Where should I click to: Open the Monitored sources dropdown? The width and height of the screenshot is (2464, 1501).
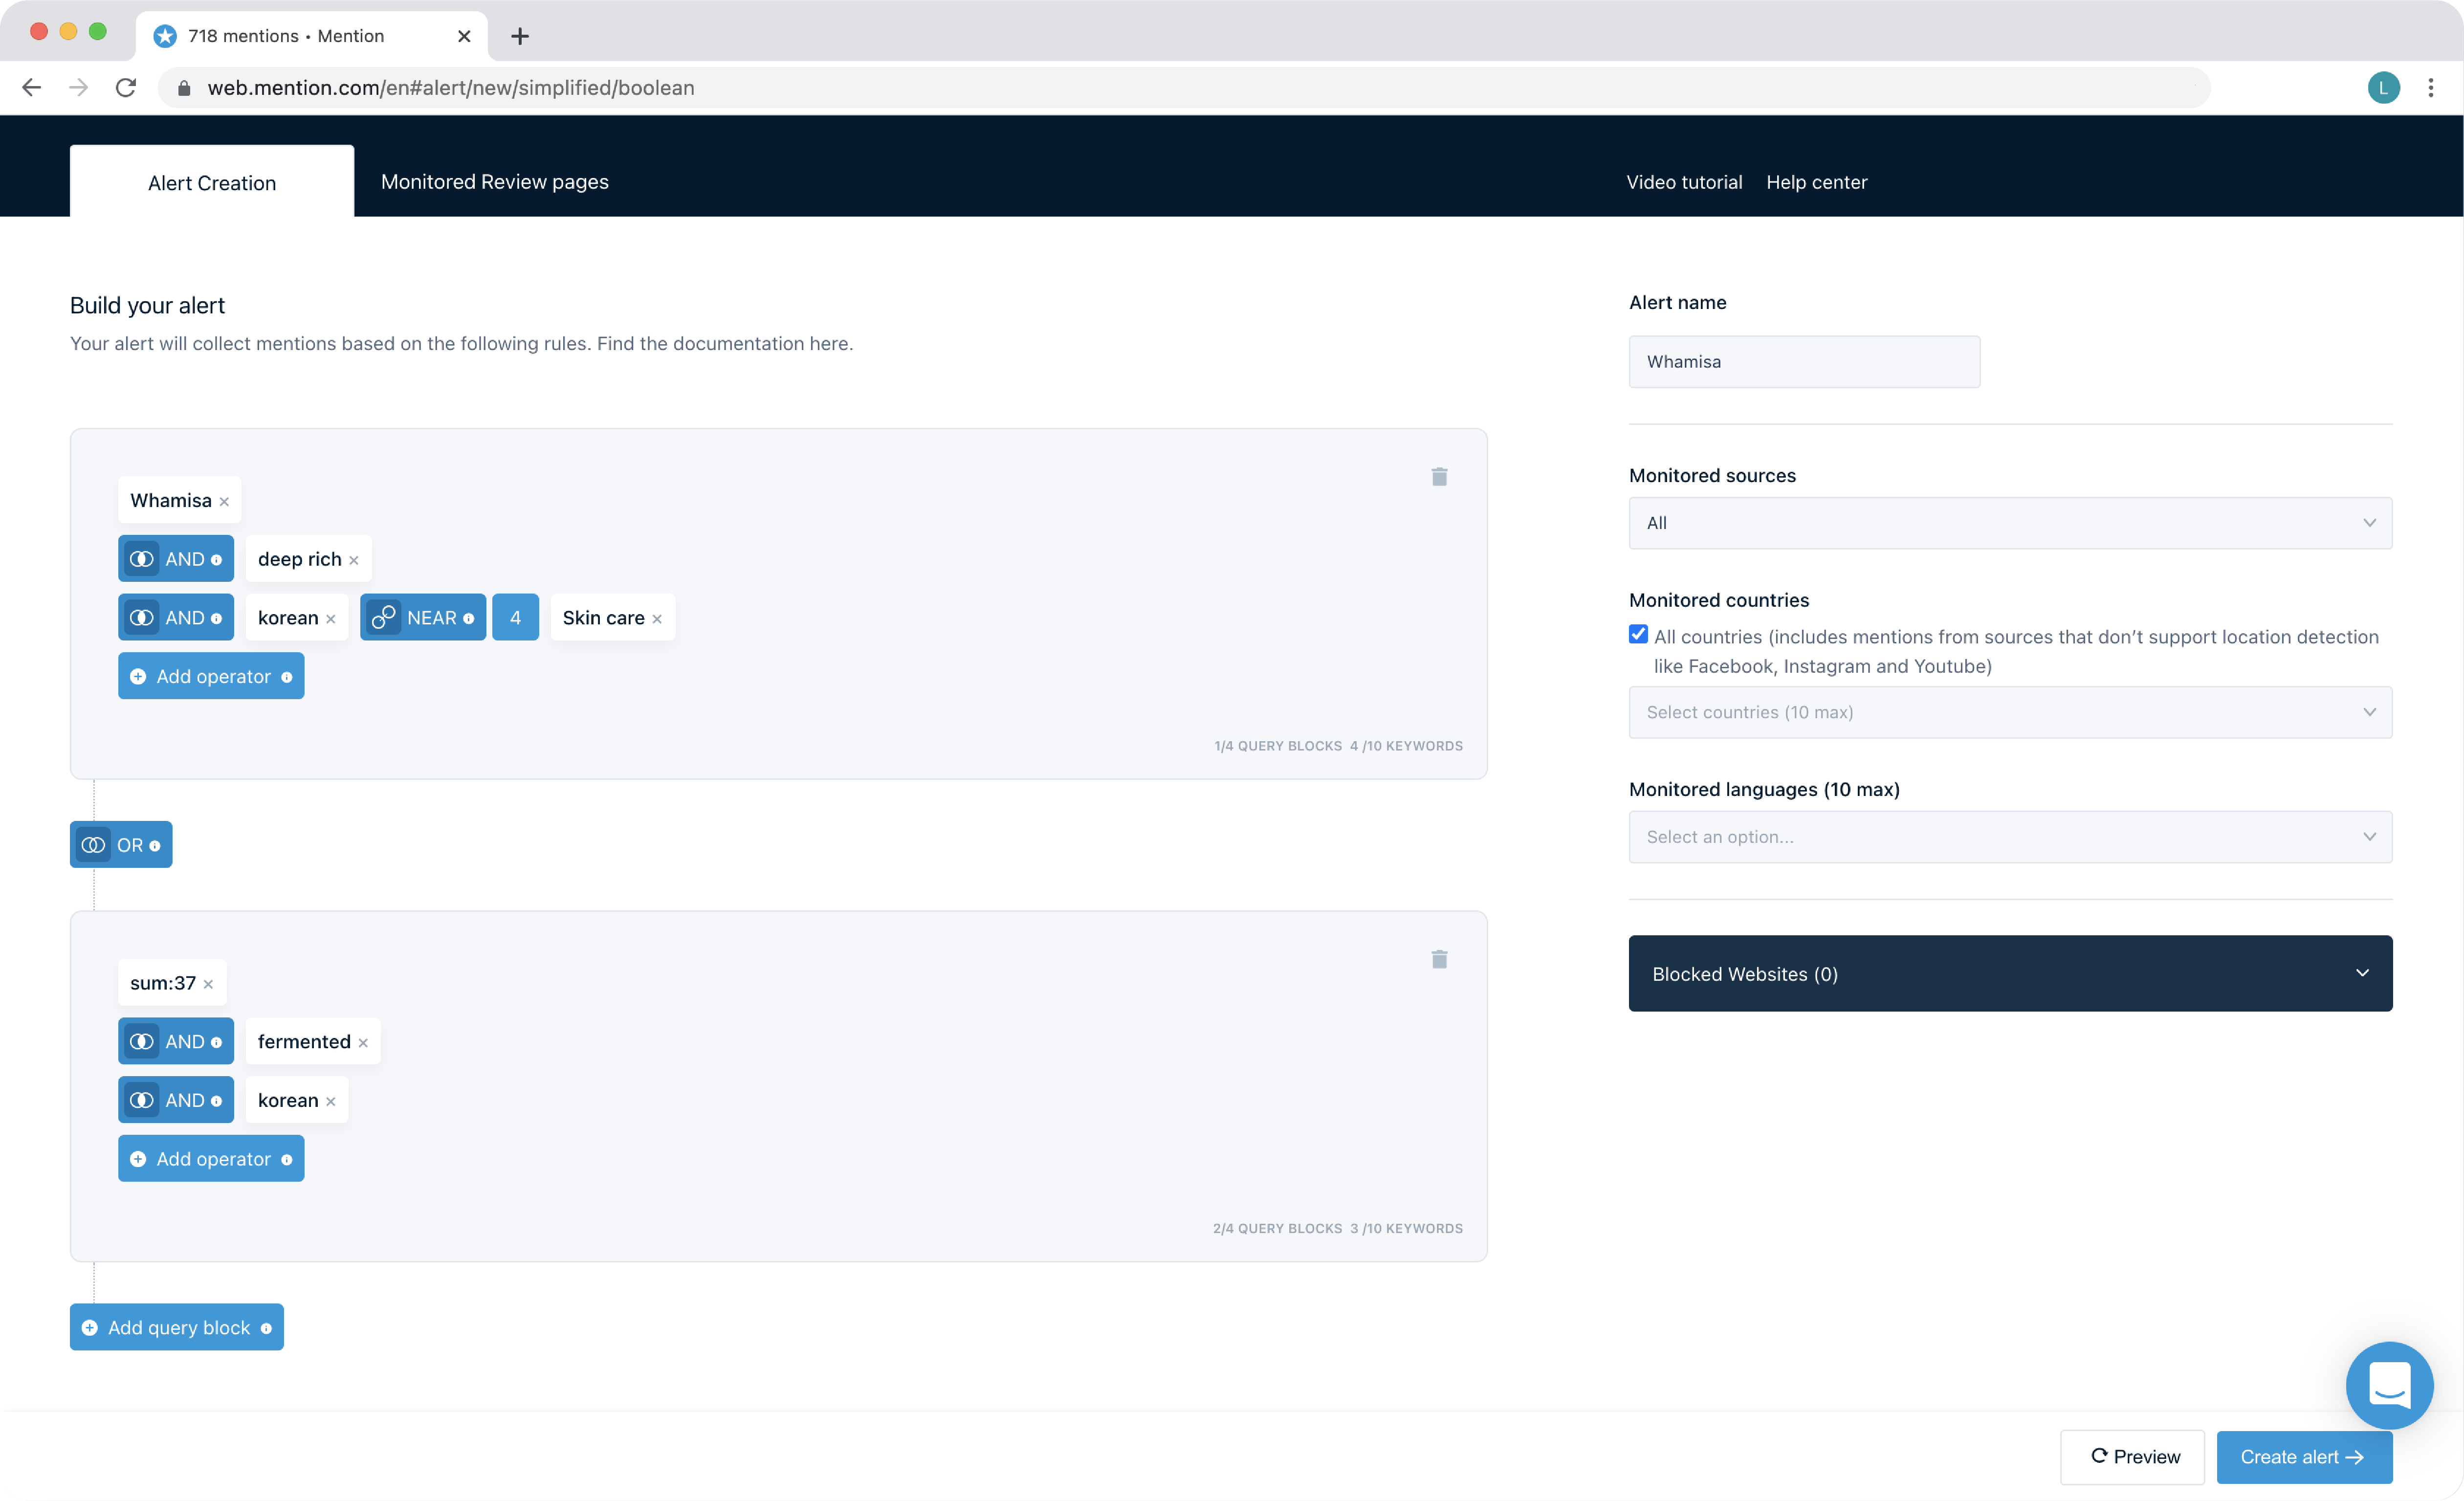[2009, 523]
